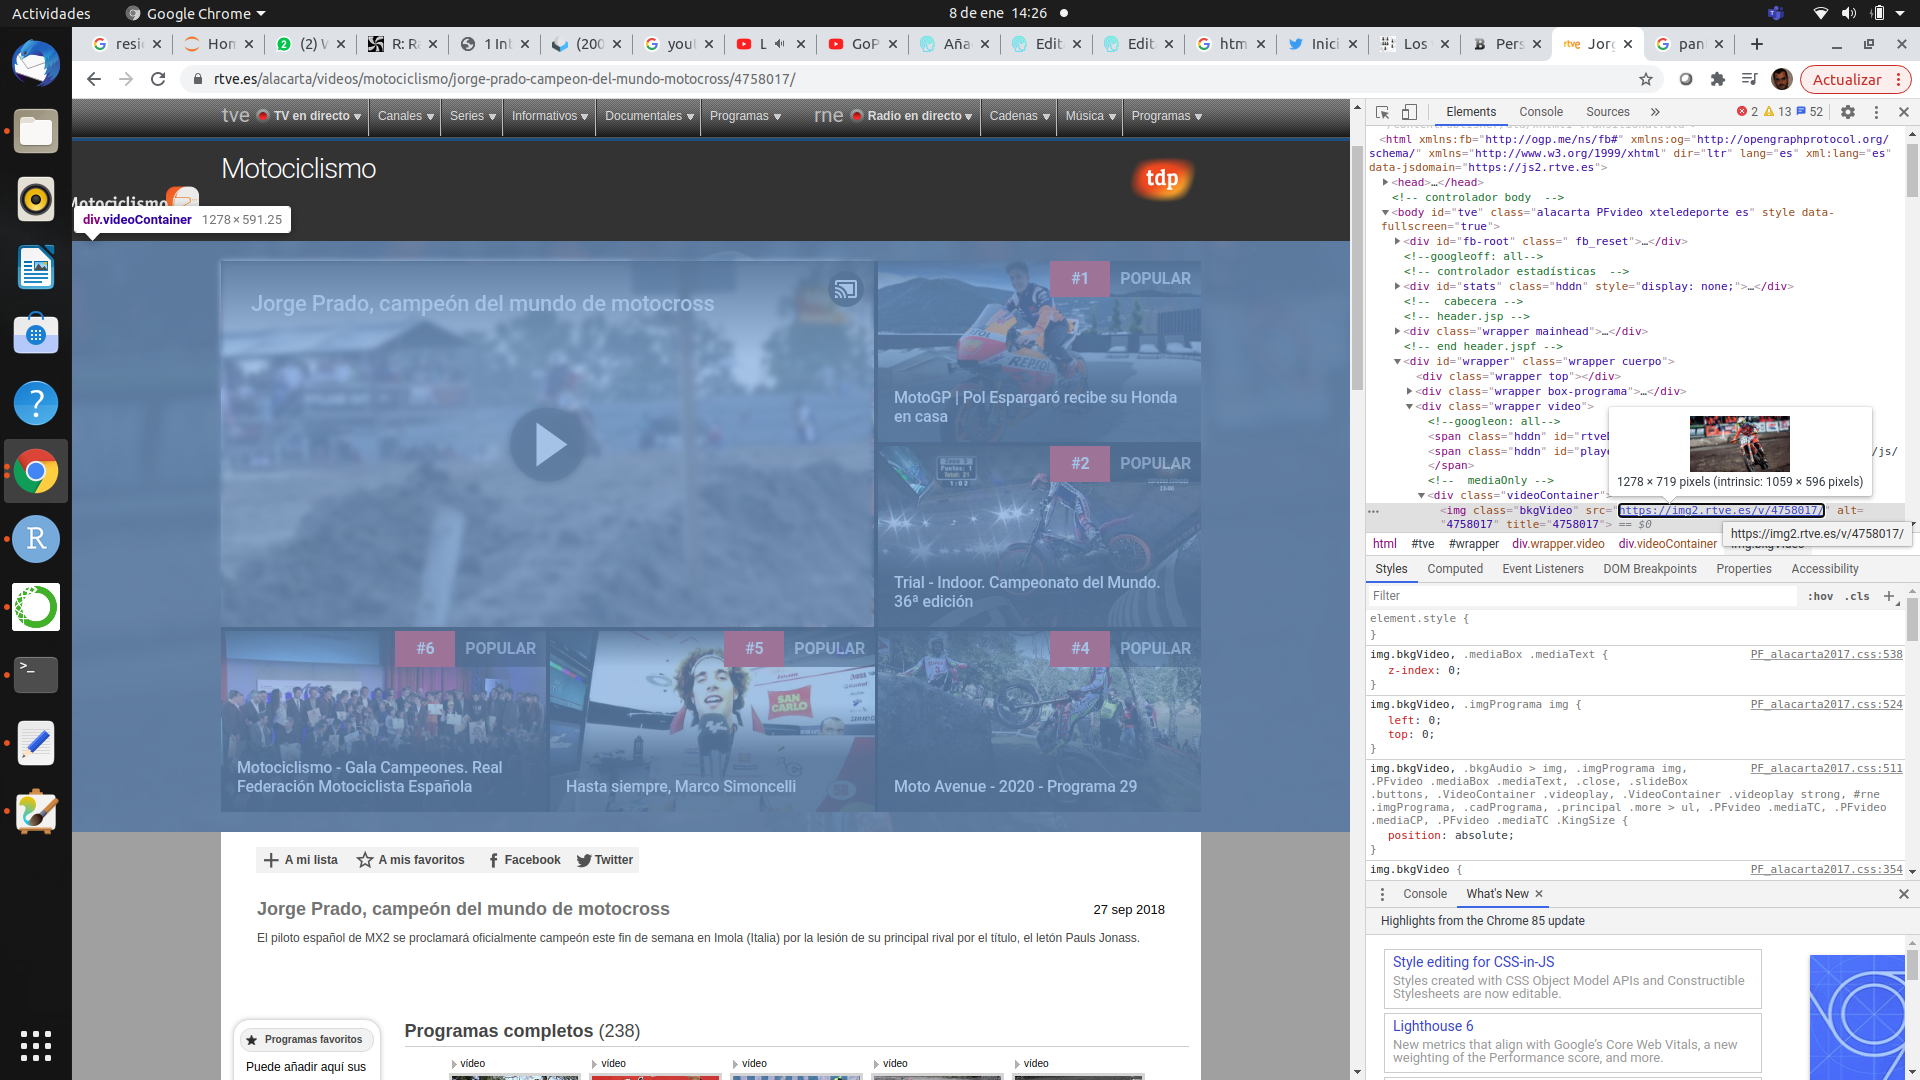
Task: Click the tdp channel logo
Action: 1162,178
